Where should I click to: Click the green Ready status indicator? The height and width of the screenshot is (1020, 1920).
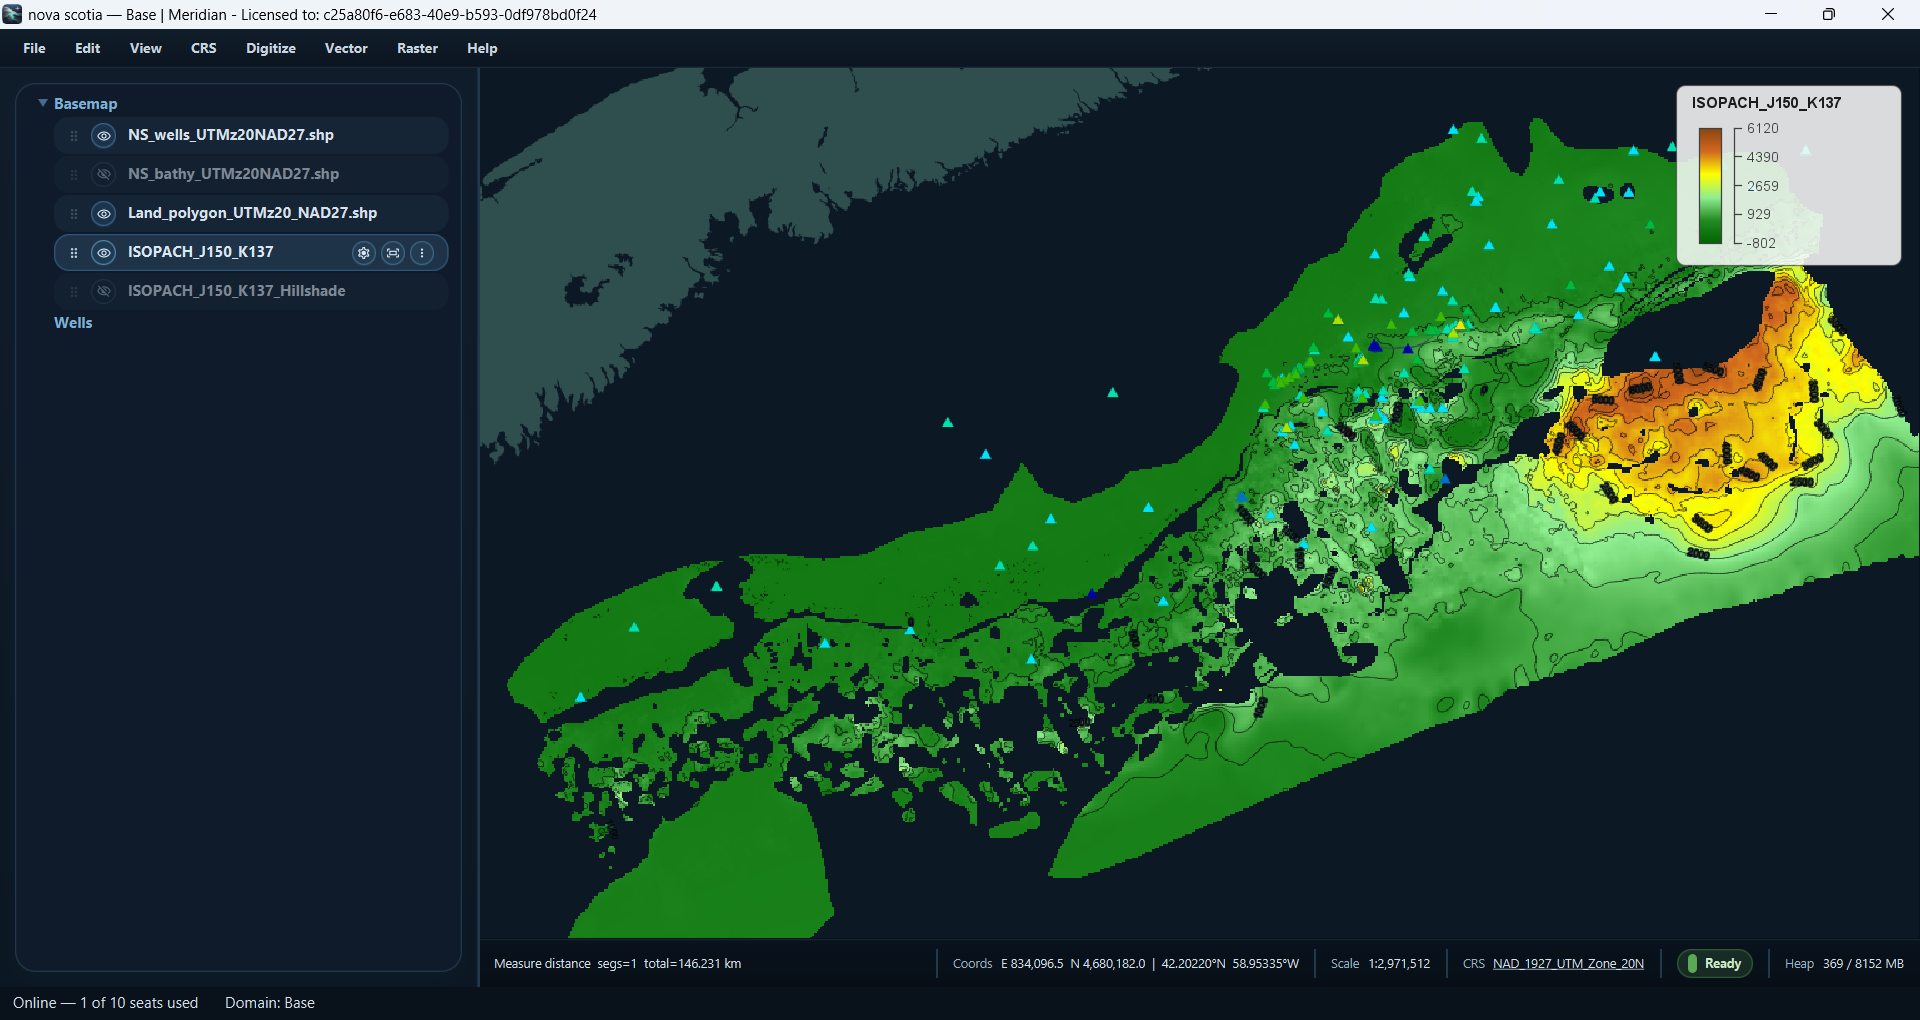[1715, 964]
